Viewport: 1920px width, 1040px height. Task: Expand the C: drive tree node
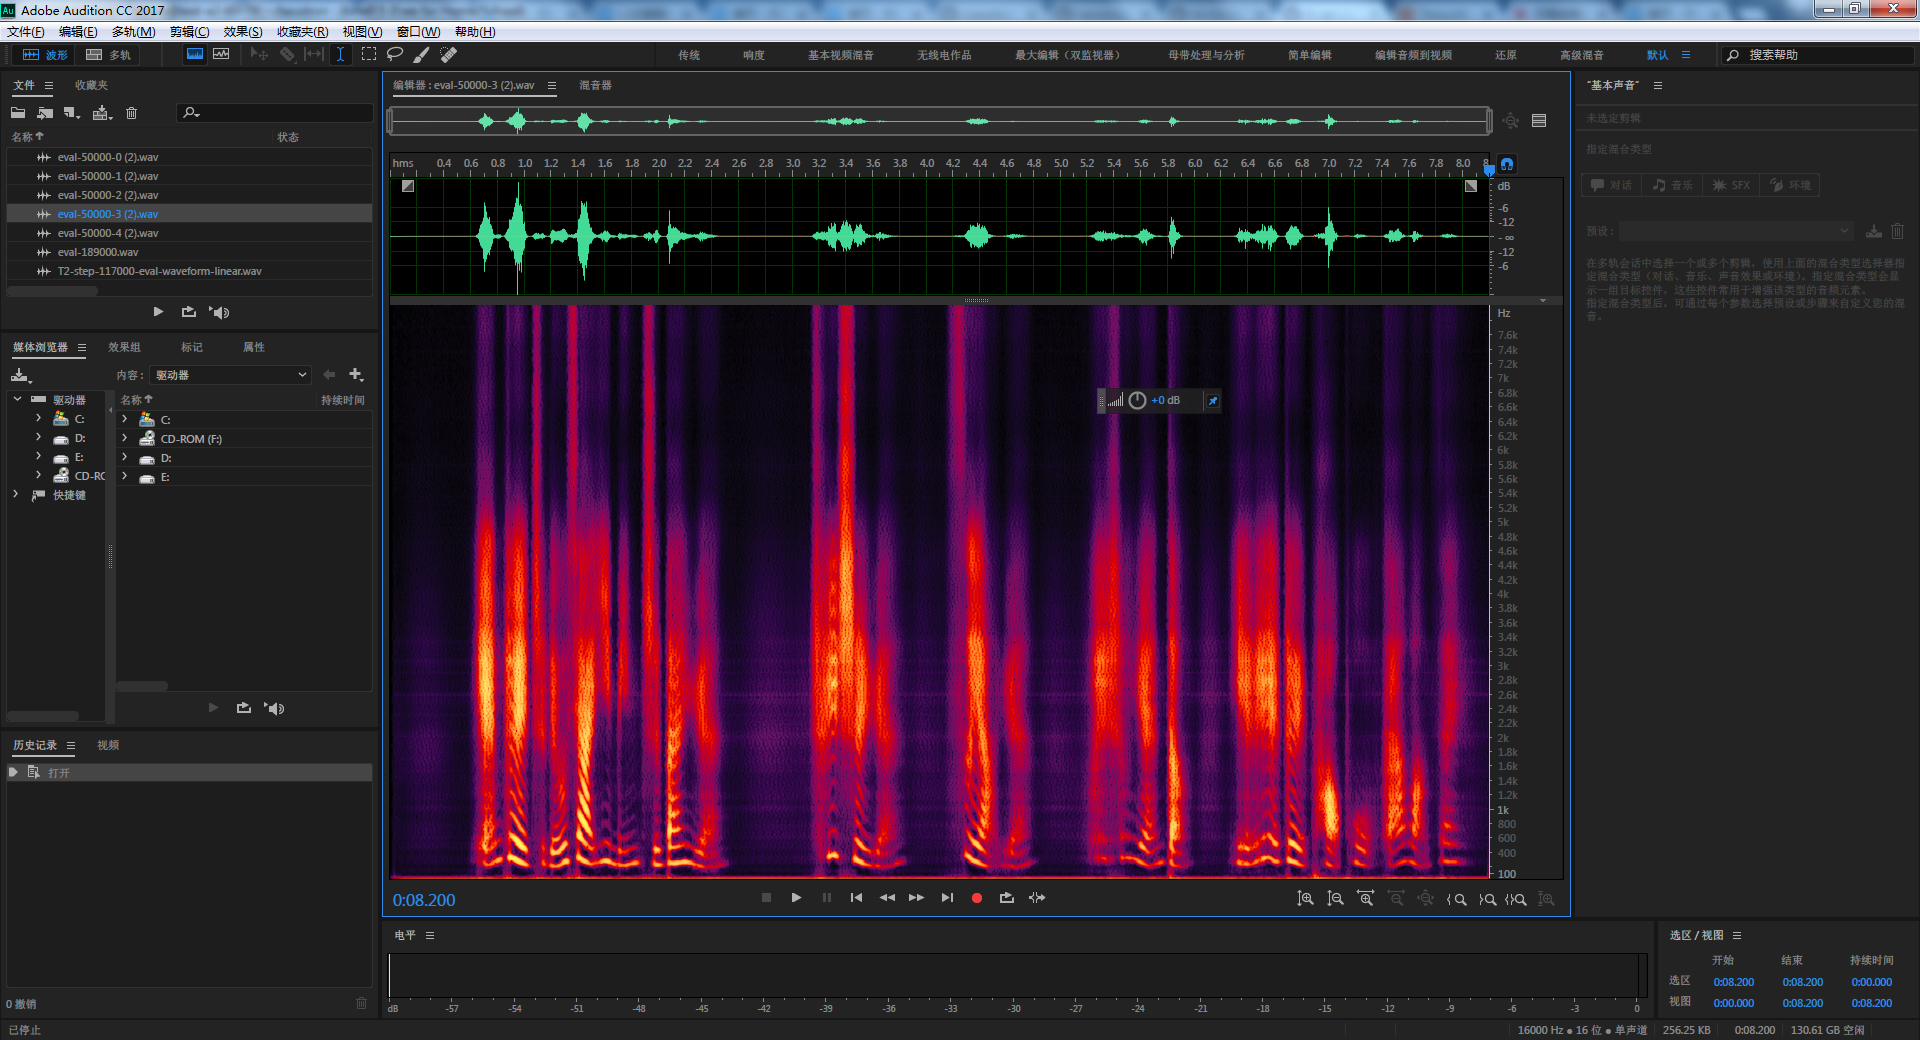(x=38, y=419)
